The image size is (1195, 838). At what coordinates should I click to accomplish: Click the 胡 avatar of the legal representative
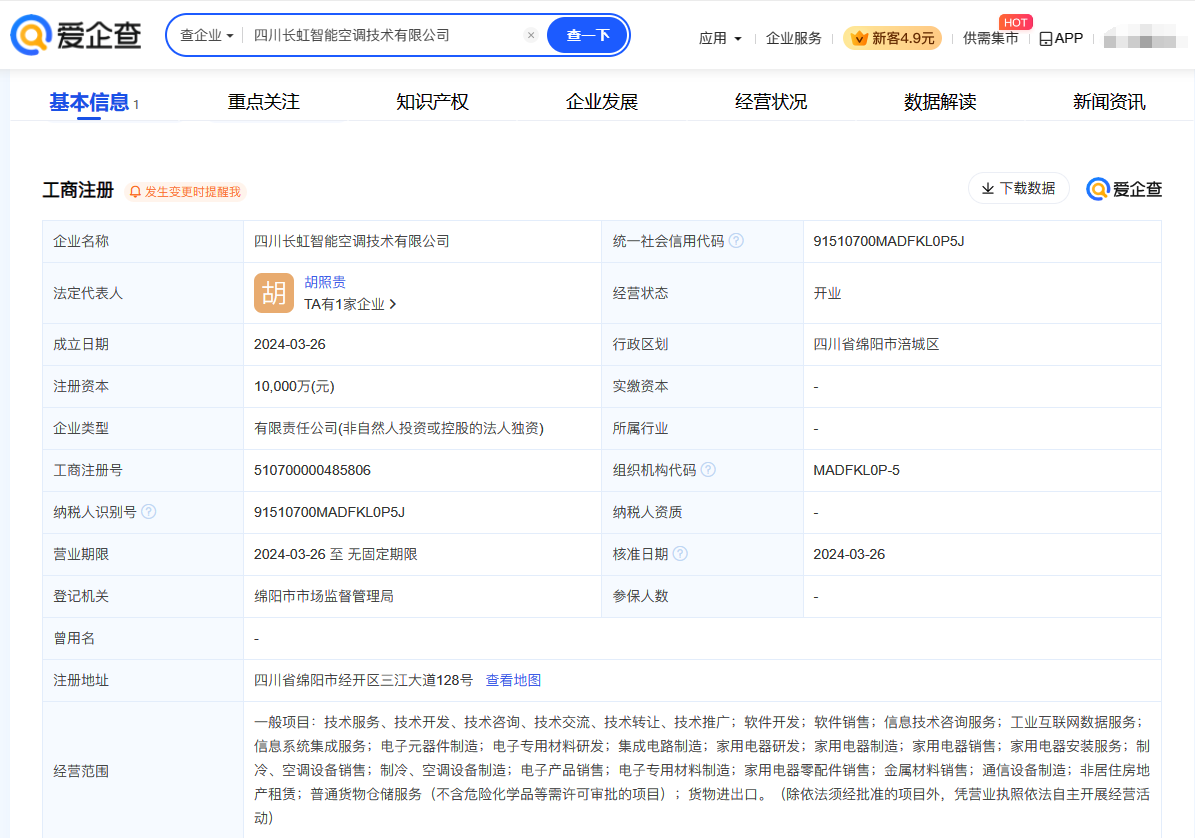tap(274, 293)
